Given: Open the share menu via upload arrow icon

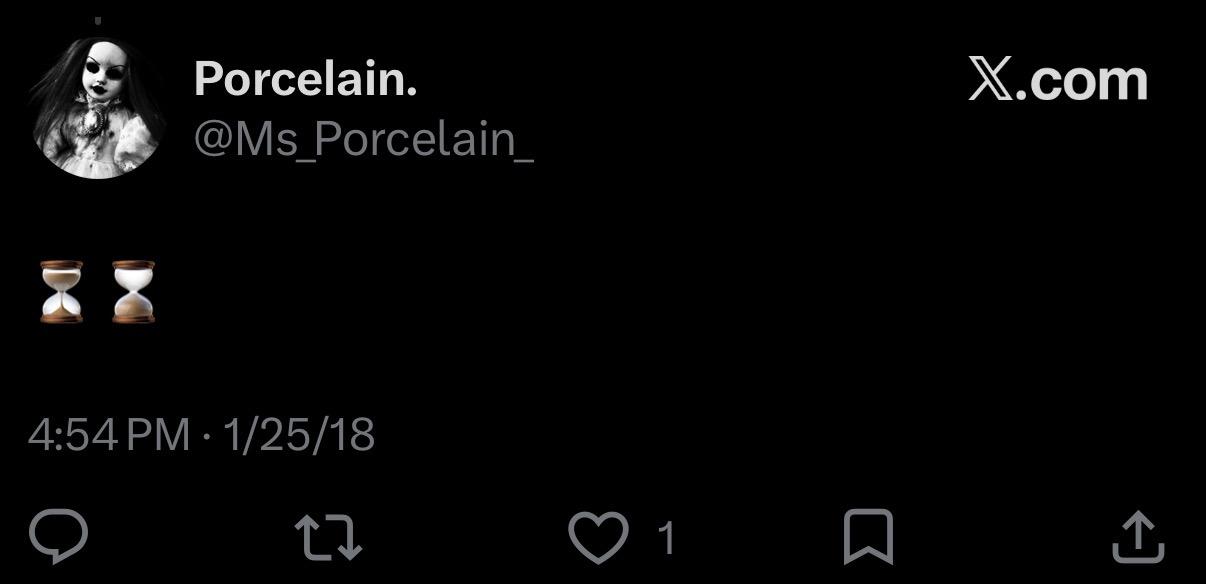Looking at the screenshot, I should click(1139, 537).
